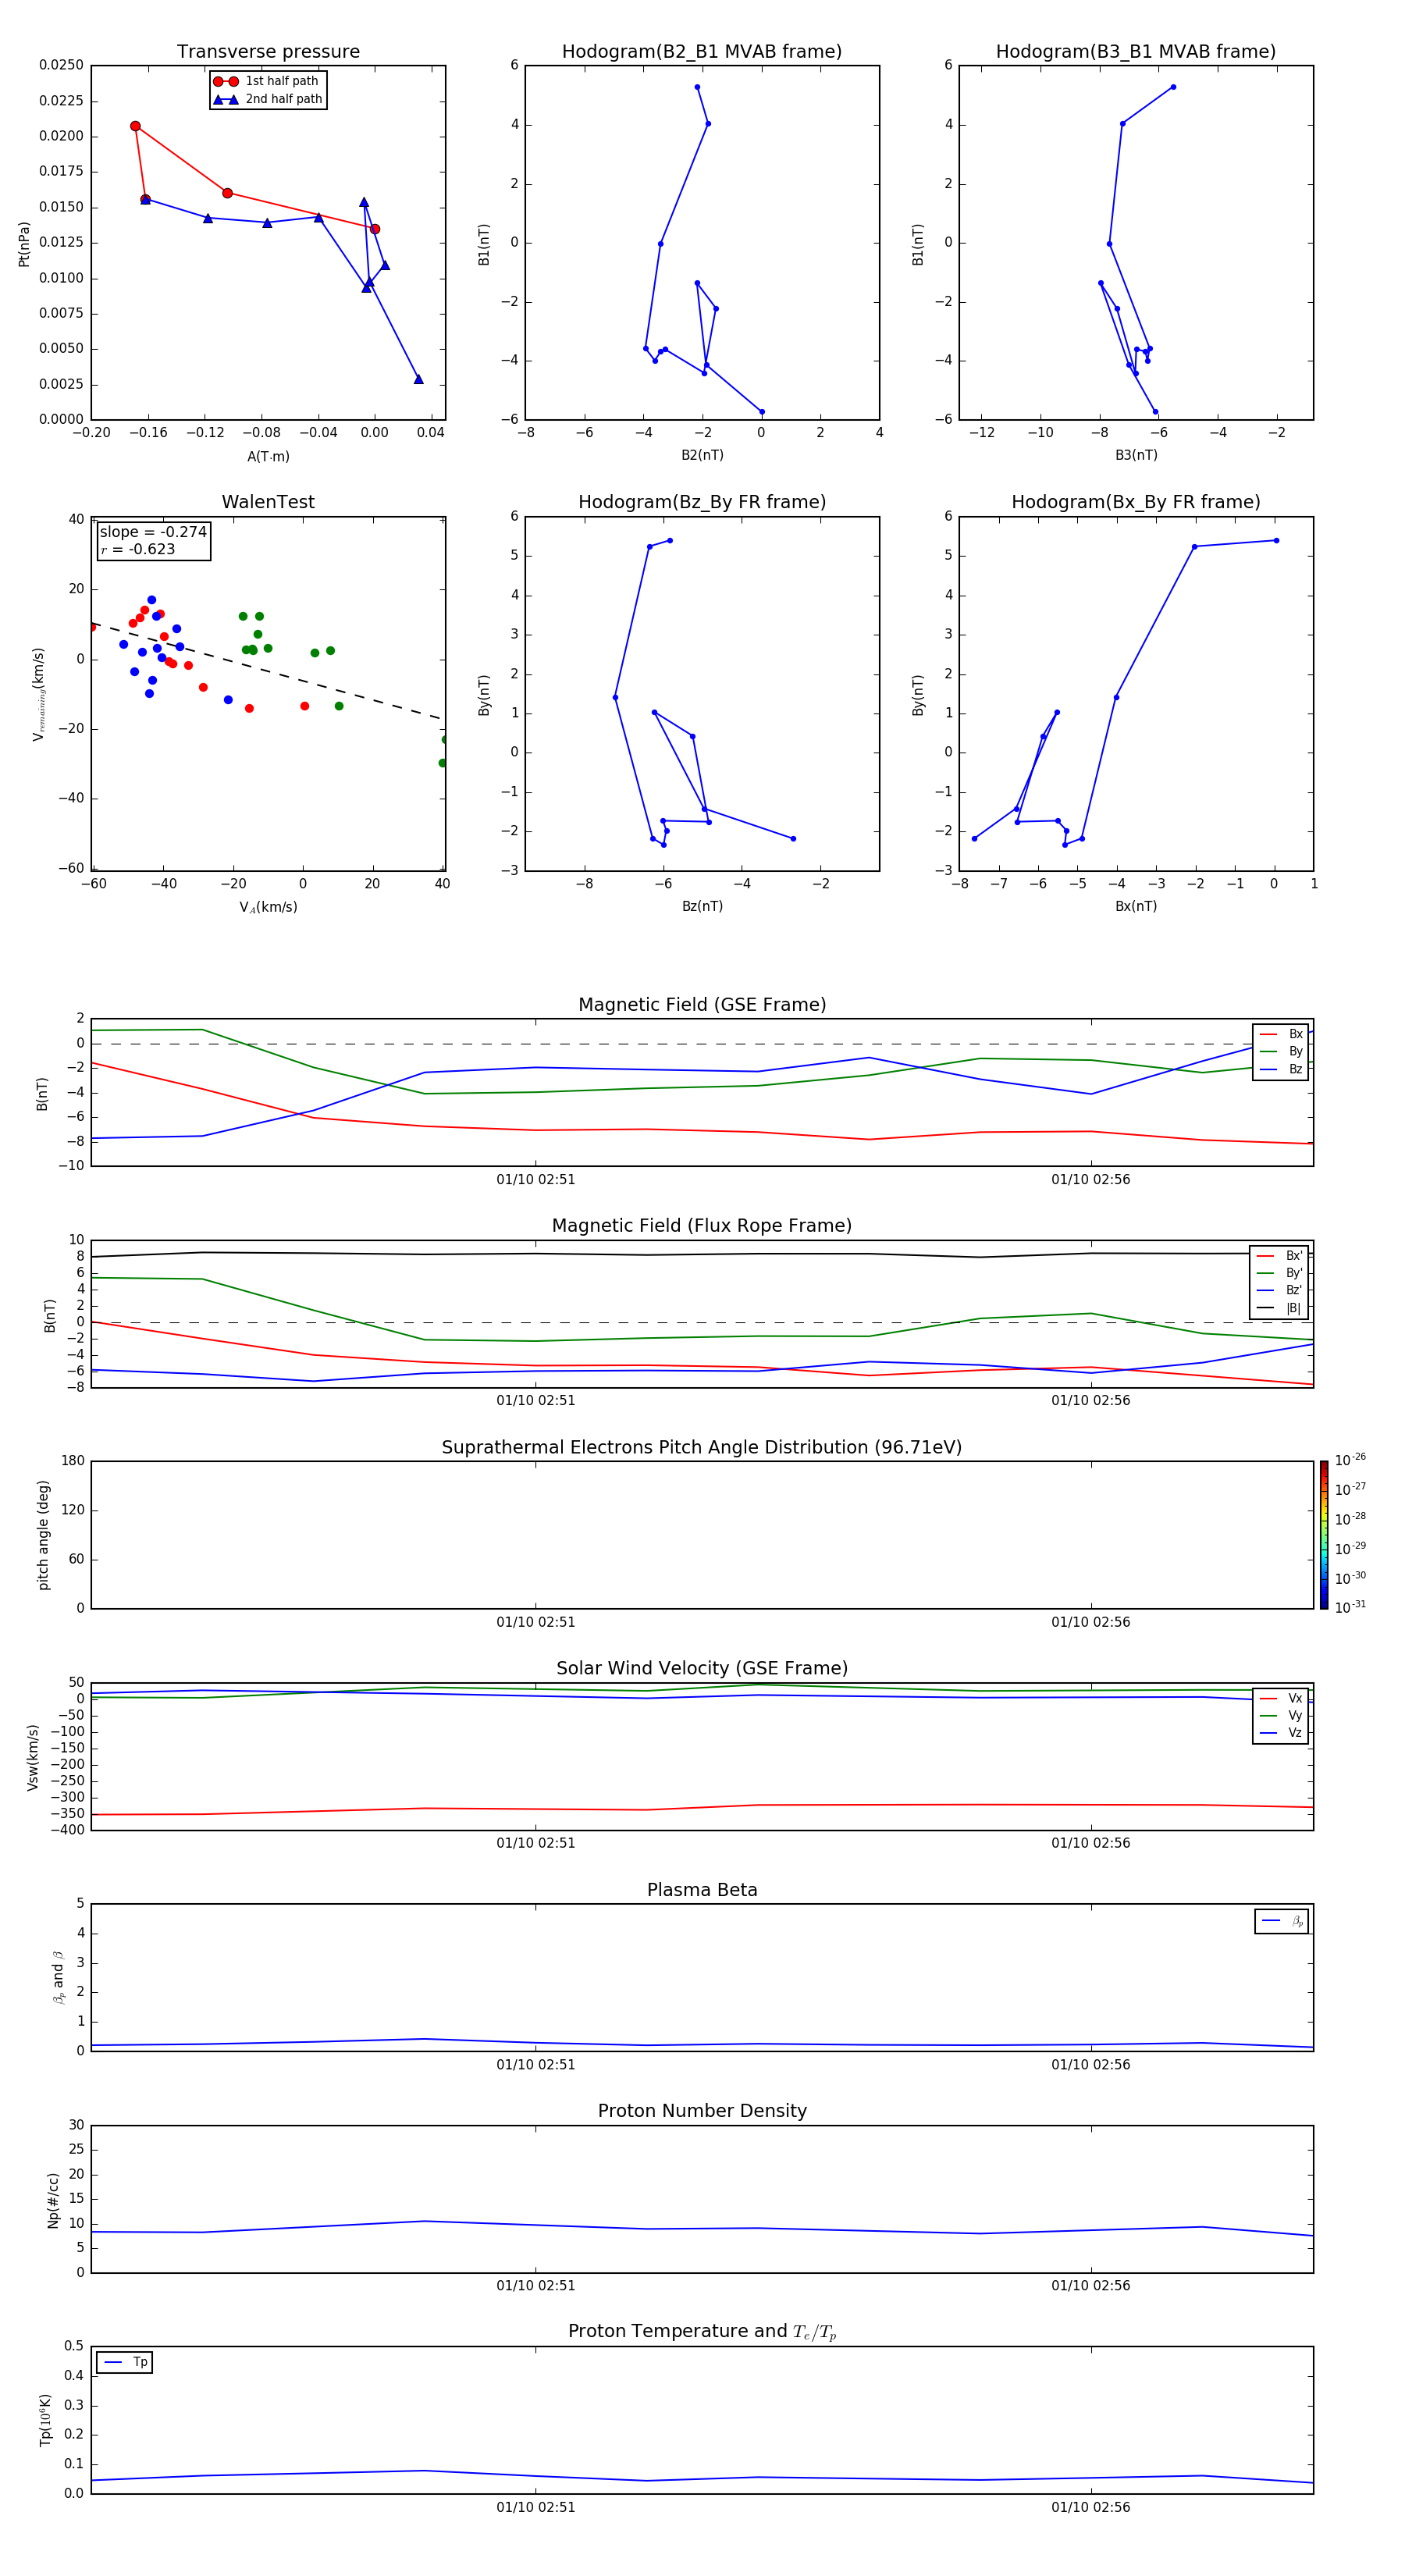Click the 10^-26 colorbar label
The height and width of the screenshot is (2576, 1405).
click(1350, 1460)
